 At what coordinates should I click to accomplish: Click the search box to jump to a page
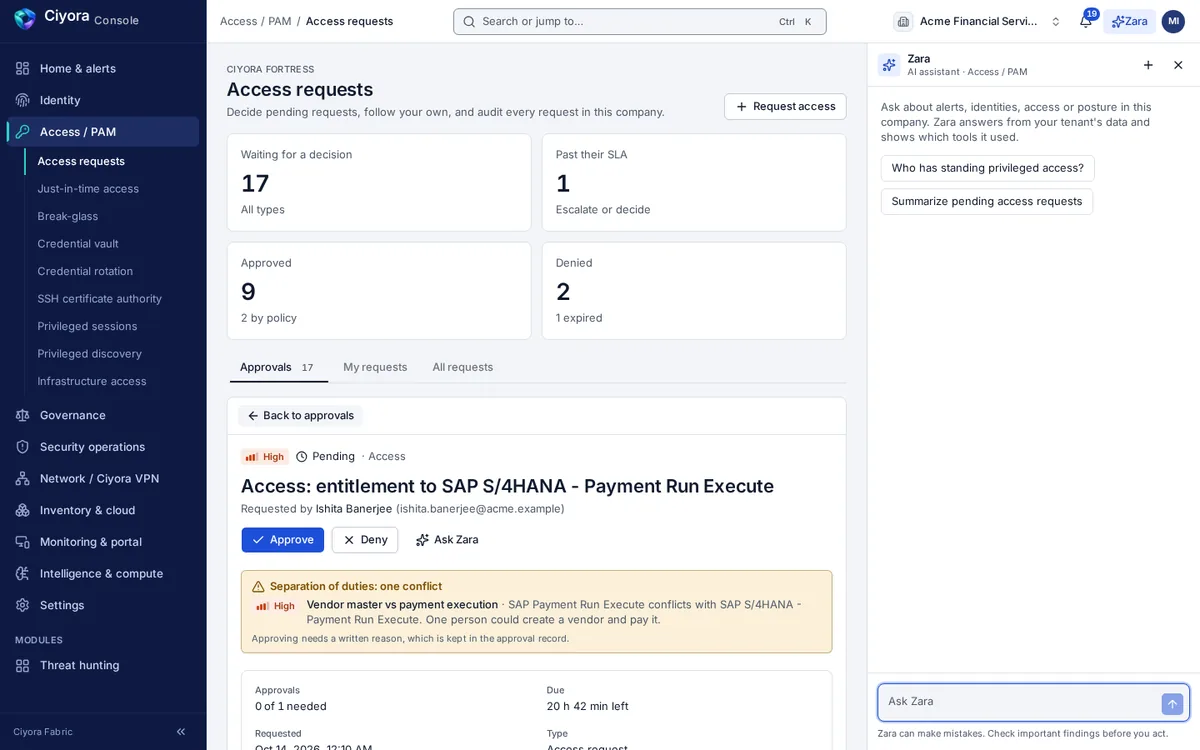[x=640, y=21]
